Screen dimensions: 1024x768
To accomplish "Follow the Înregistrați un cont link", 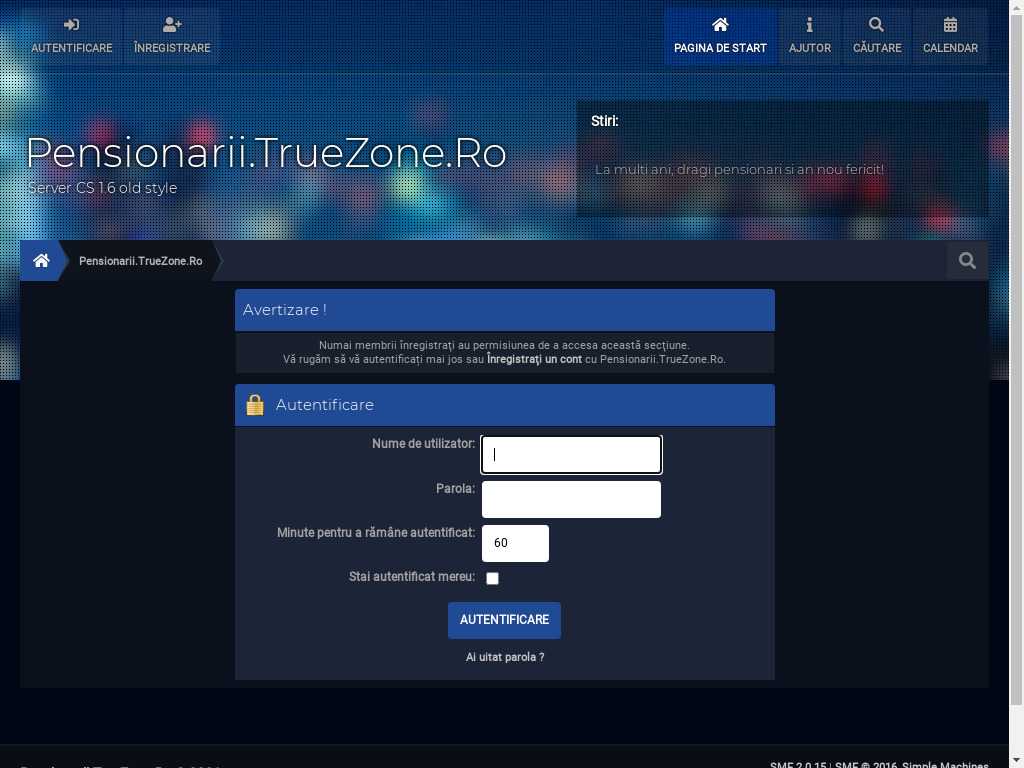I will (534, 359).
